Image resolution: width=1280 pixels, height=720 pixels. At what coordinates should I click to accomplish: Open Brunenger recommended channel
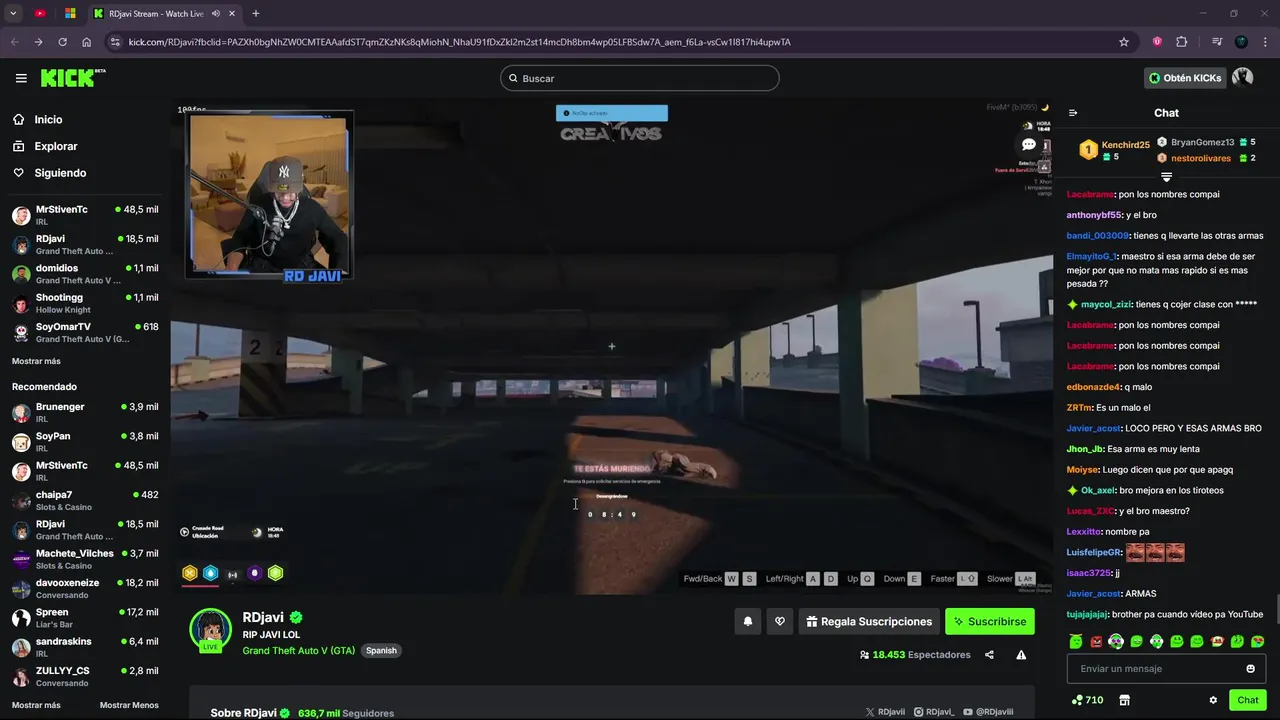pos(85,412)
